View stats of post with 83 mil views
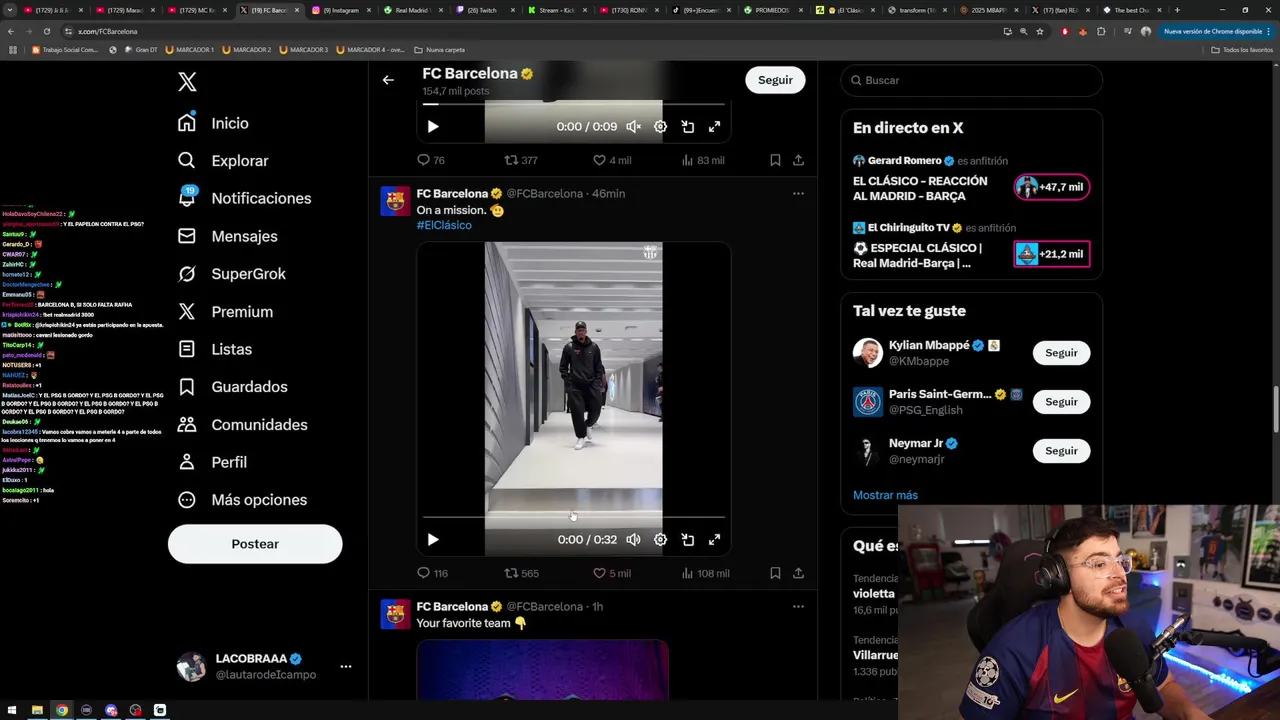Image resolution: width=1280 pixels, height=720 pixels. click(703, 160)
